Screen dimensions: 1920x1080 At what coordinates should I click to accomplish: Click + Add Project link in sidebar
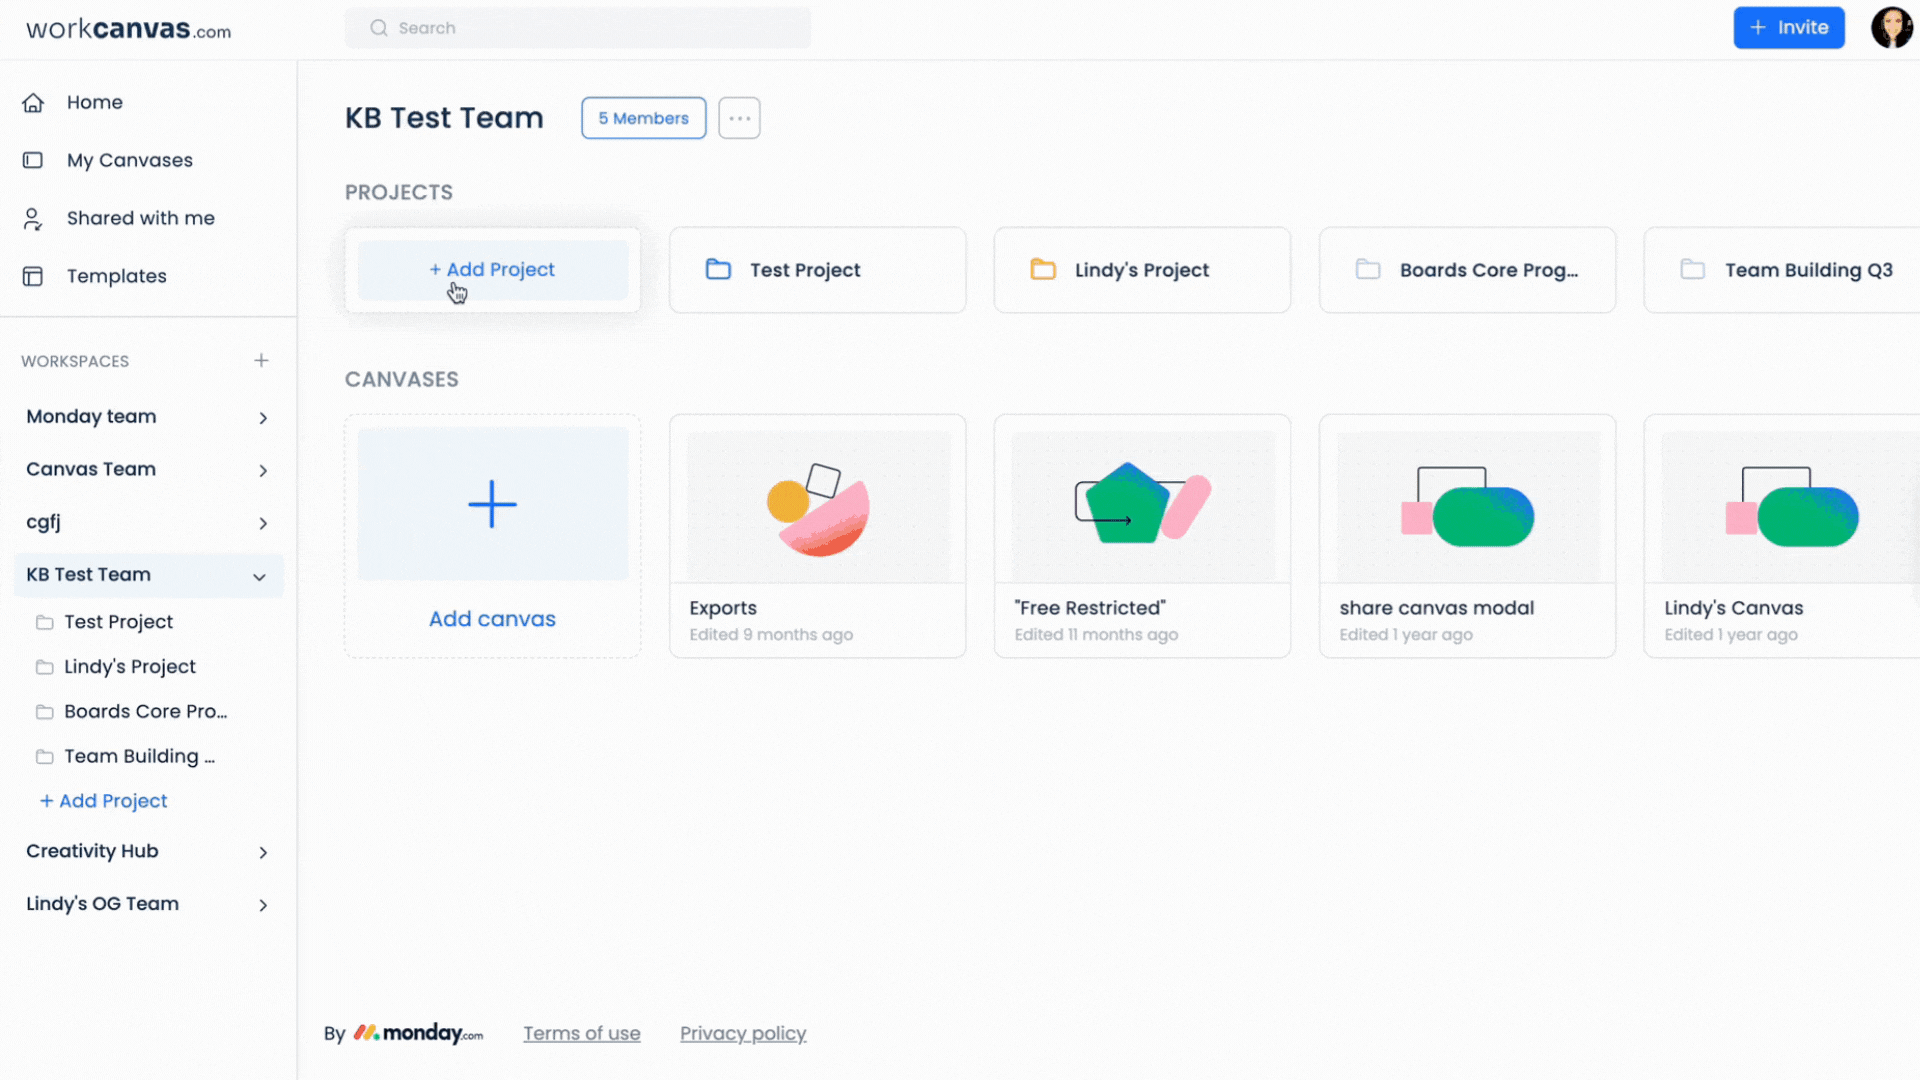[103, 801]
